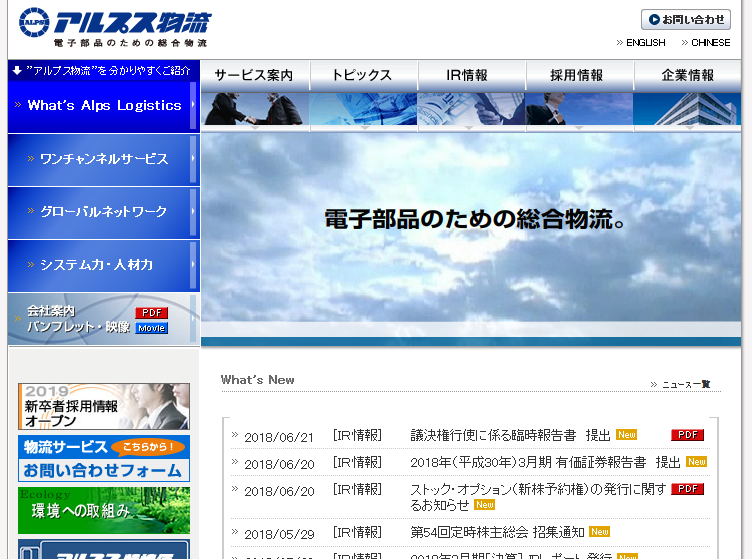Open the 企業情報 menu tab
The height and width of the screenshot is (559, 752).
click(687, 75)
